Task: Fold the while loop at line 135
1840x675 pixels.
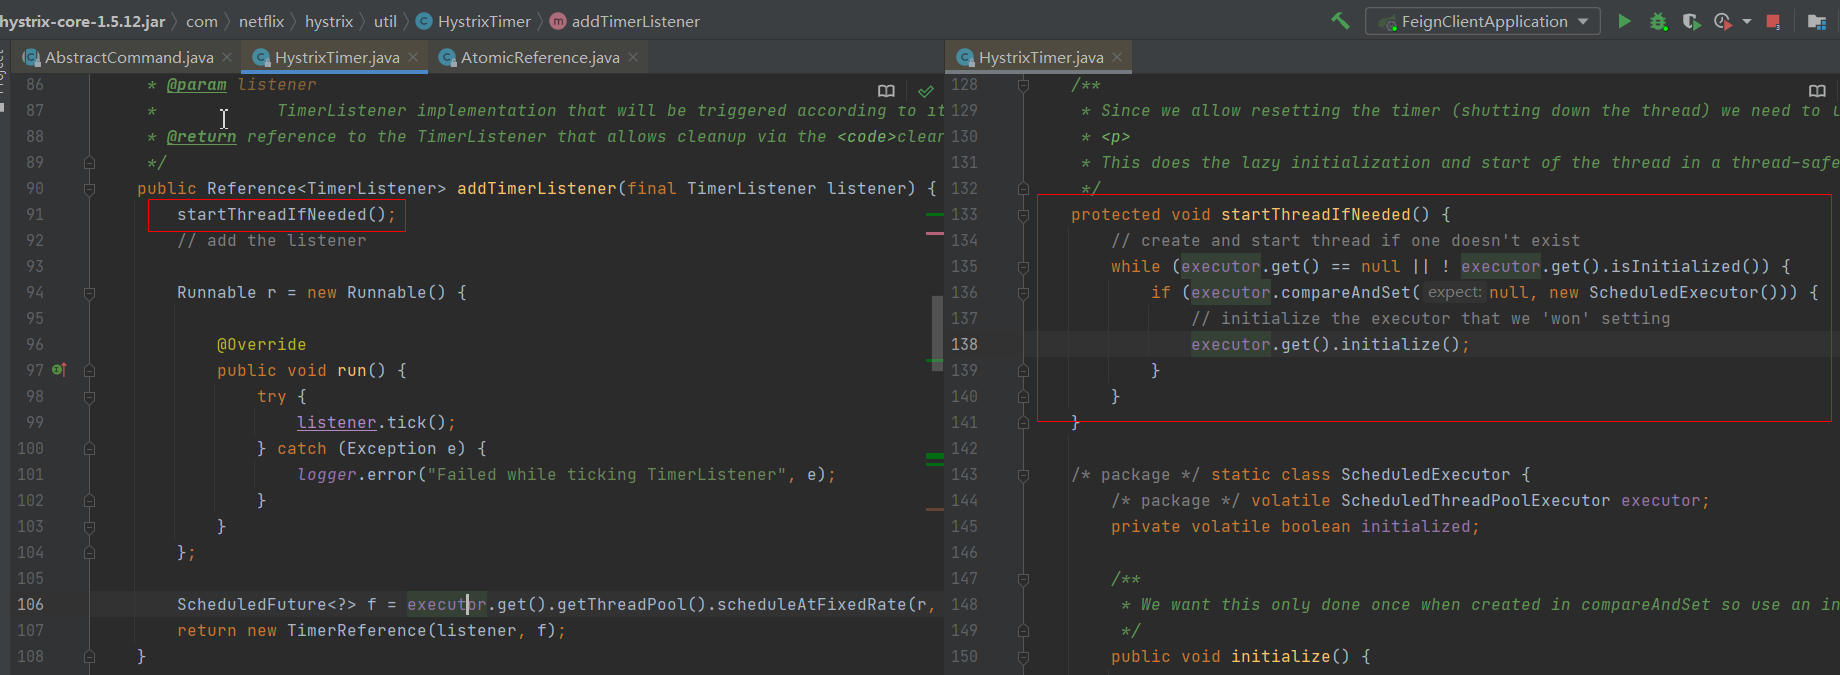Action: pos(1023,266)
